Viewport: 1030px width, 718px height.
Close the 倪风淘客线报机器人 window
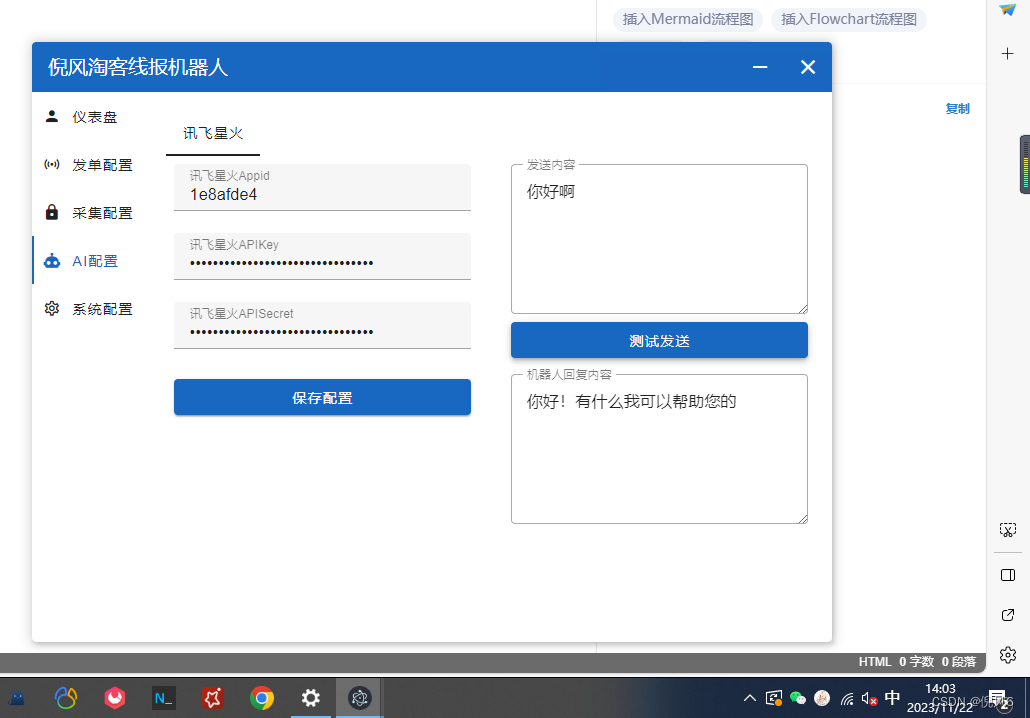(808, 67)
